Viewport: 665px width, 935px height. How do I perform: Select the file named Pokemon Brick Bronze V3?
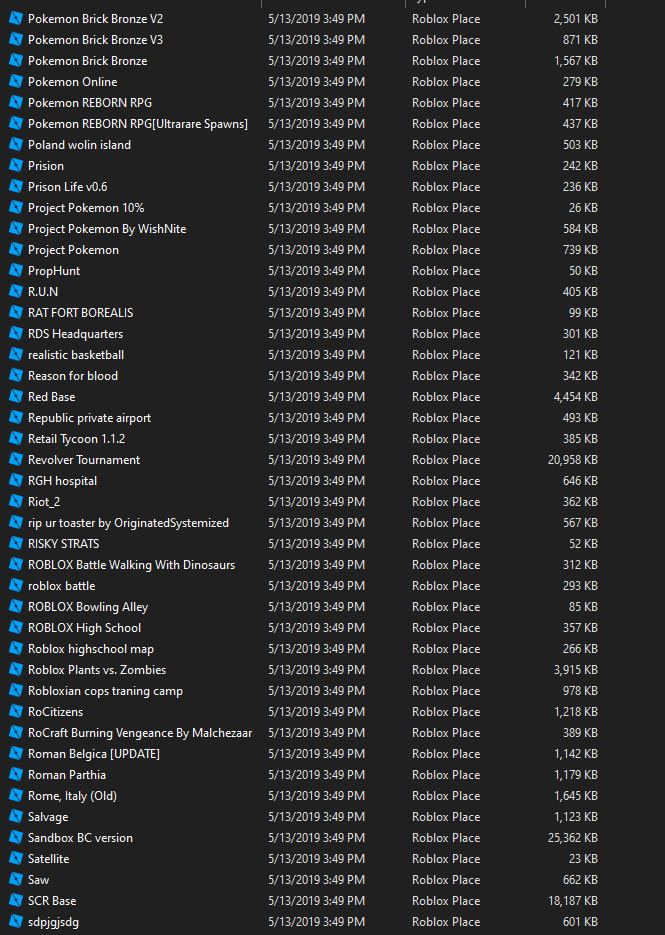[x=95, y=40]
